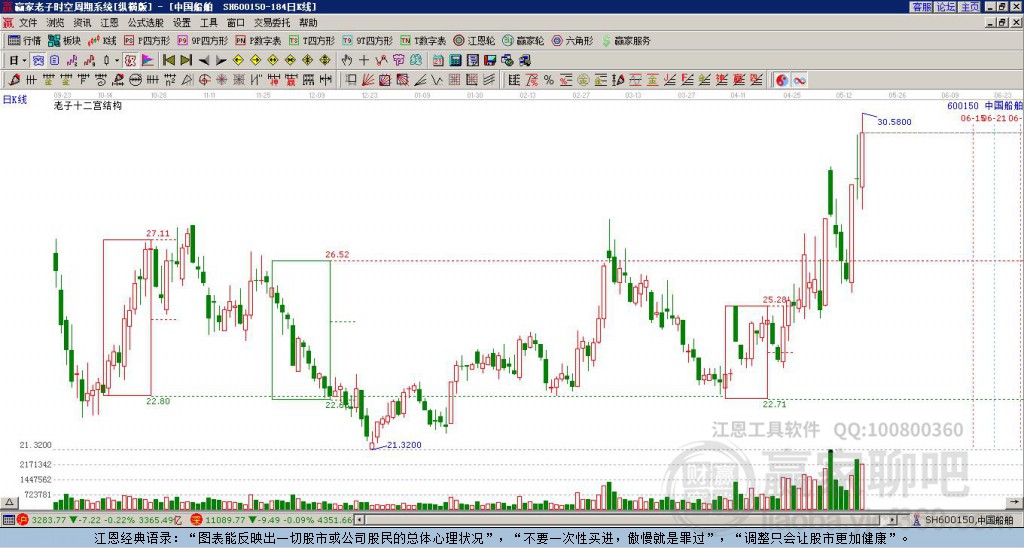Image resolution: width=1024 pixels, height=548 pixels.
Task: Select the hand pan tool
Action: pos(347,61)
